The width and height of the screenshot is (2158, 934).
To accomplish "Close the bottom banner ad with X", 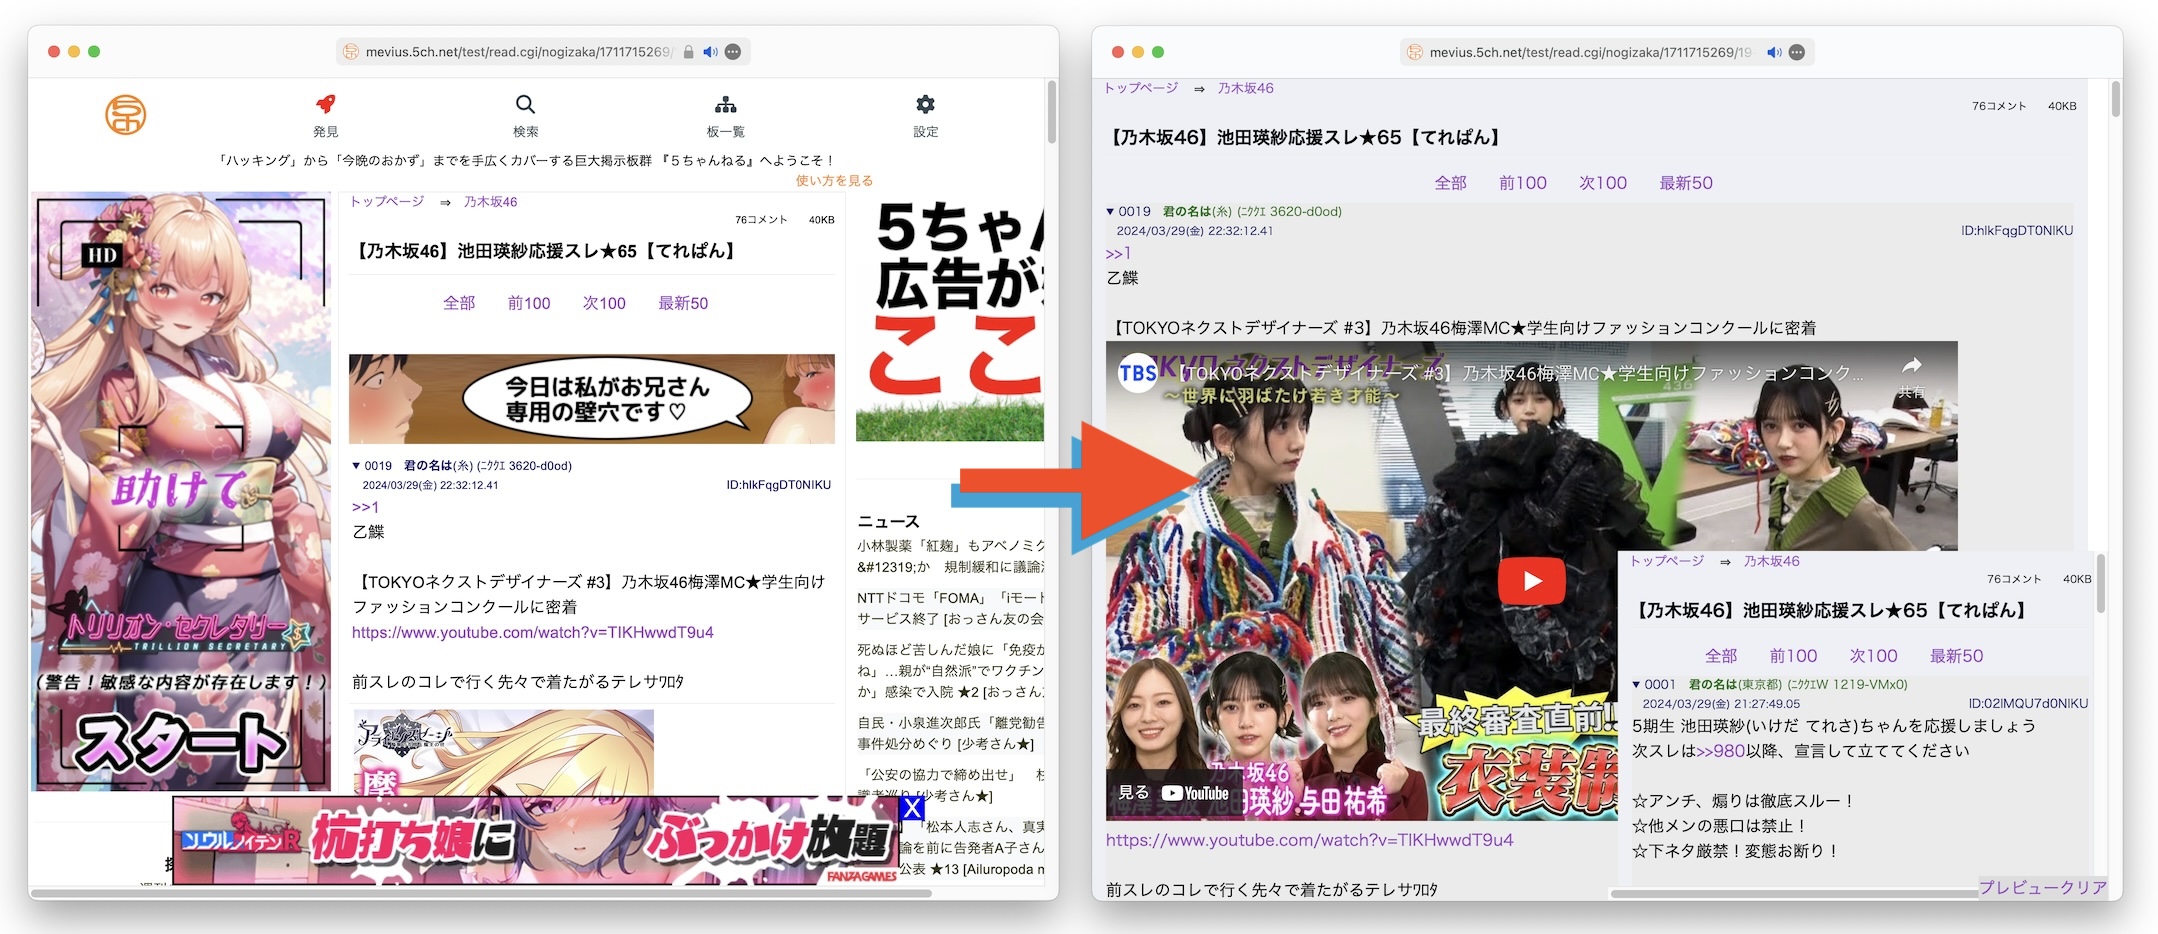I will 911,808.
